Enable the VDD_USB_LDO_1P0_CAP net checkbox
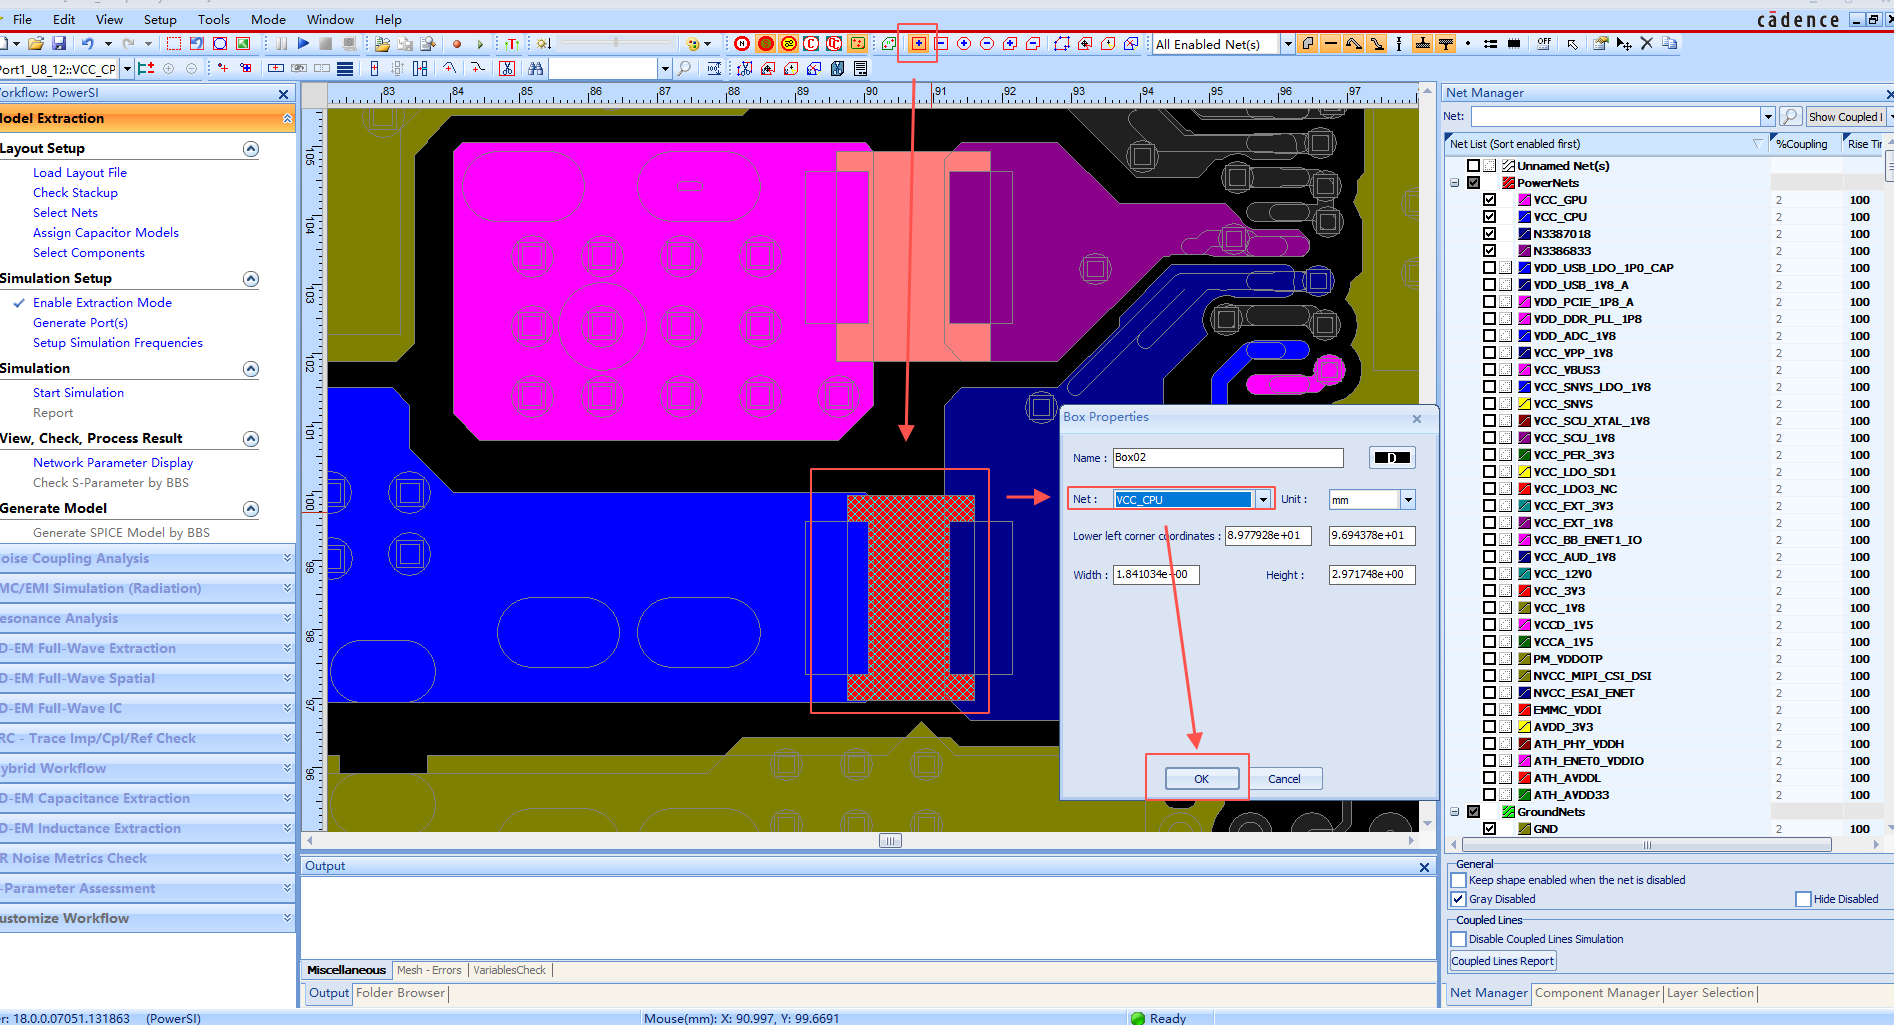Screen dimensions: 1894x1025 click(1490, 268)
